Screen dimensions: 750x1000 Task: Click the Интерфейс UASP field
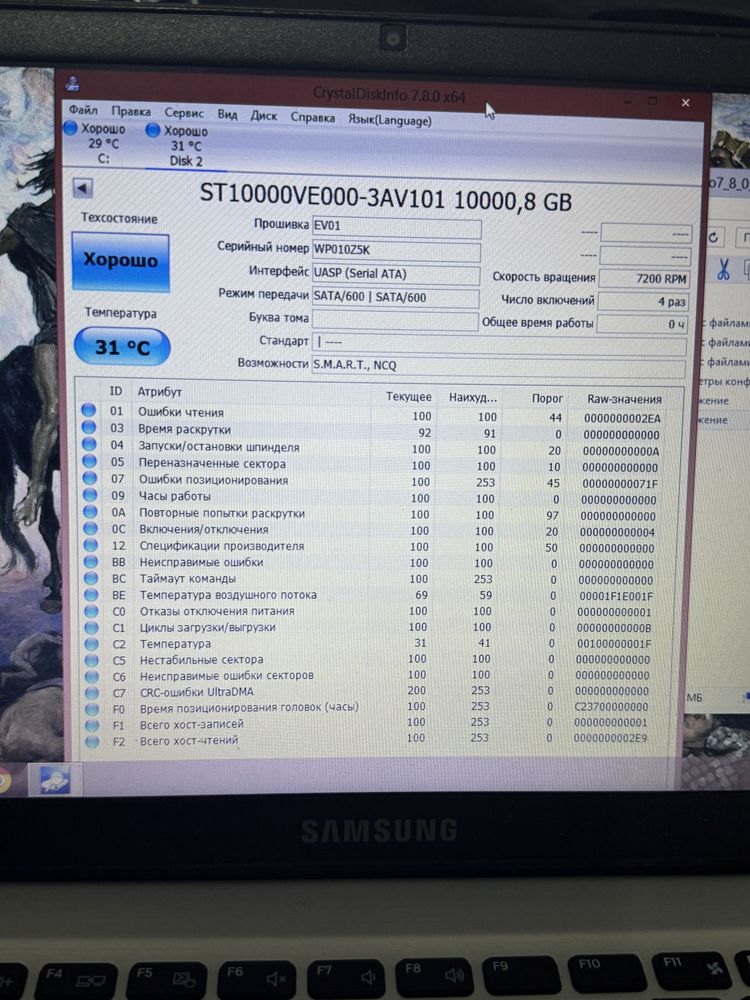[395, 274]
